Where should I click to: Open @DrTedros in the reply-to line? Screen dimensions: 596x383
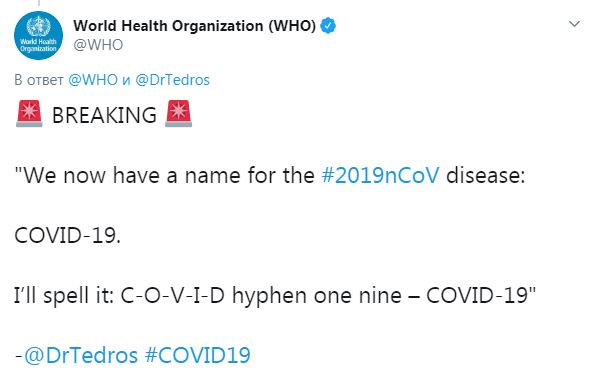(172, 80)
